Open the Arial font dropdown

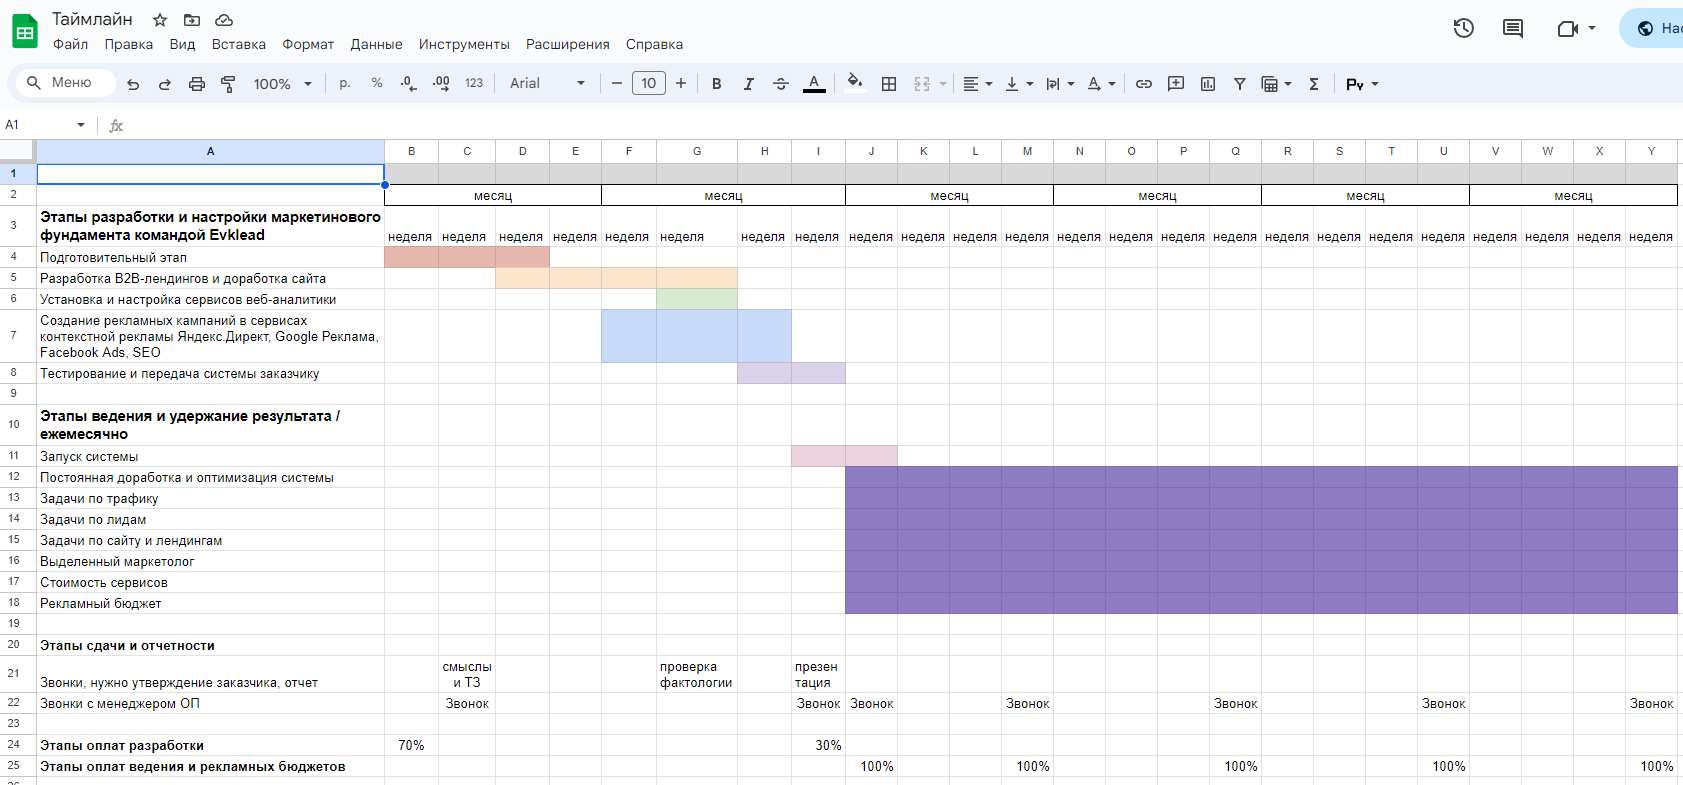pos(547,83)
